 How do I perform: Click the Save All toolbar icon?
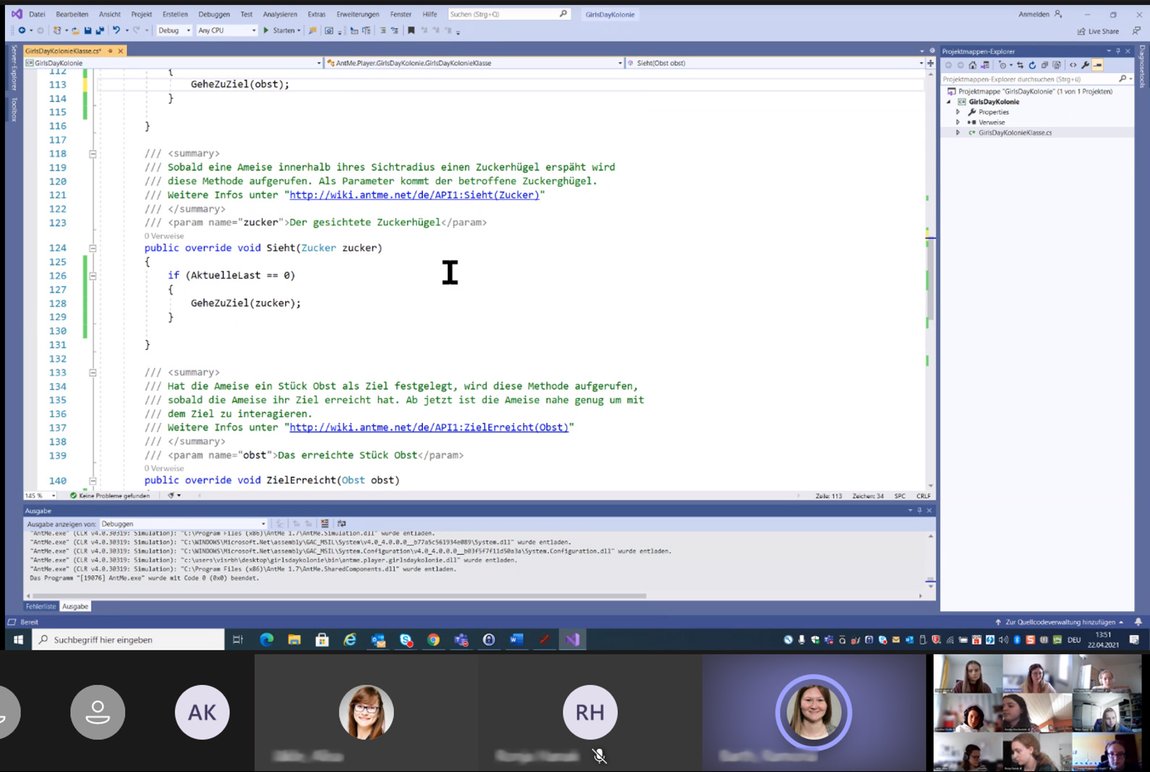[100, 31]
